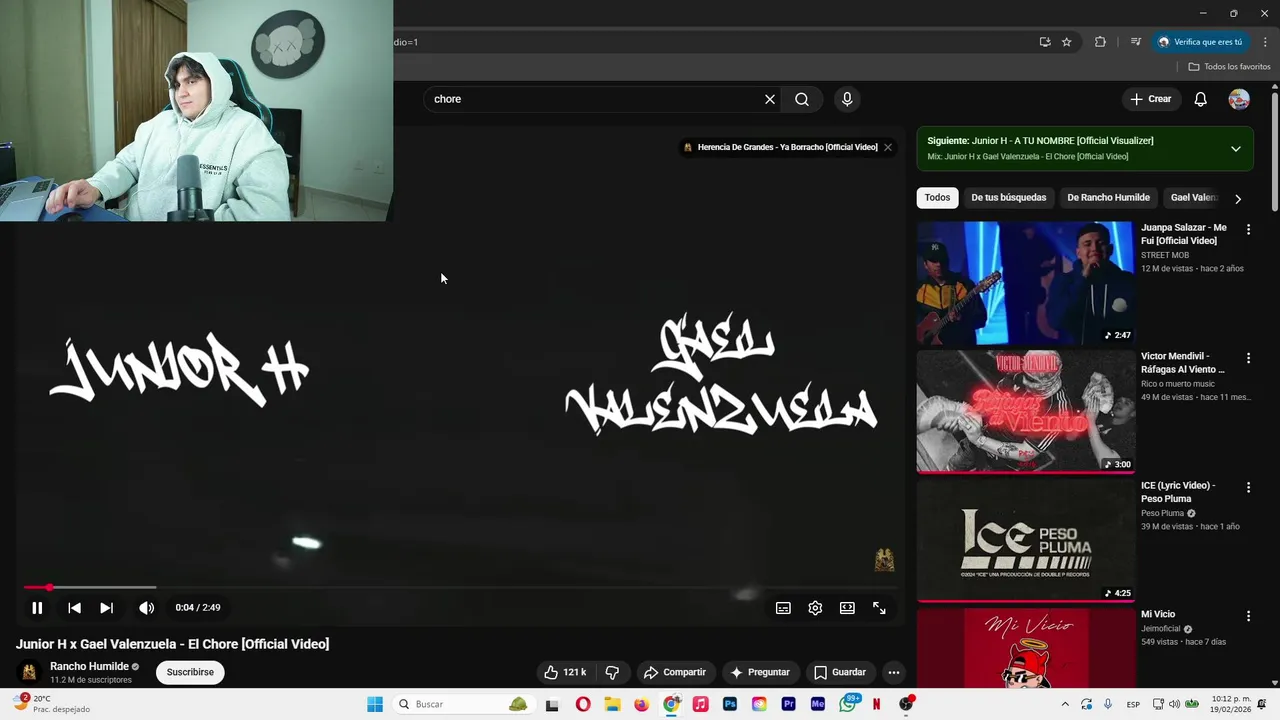The width and height of the screenshot is (1280, 720).
Task: Open options menu for 'Victor Mendivil - Ráfagas'
Action: pos(1248,358)
